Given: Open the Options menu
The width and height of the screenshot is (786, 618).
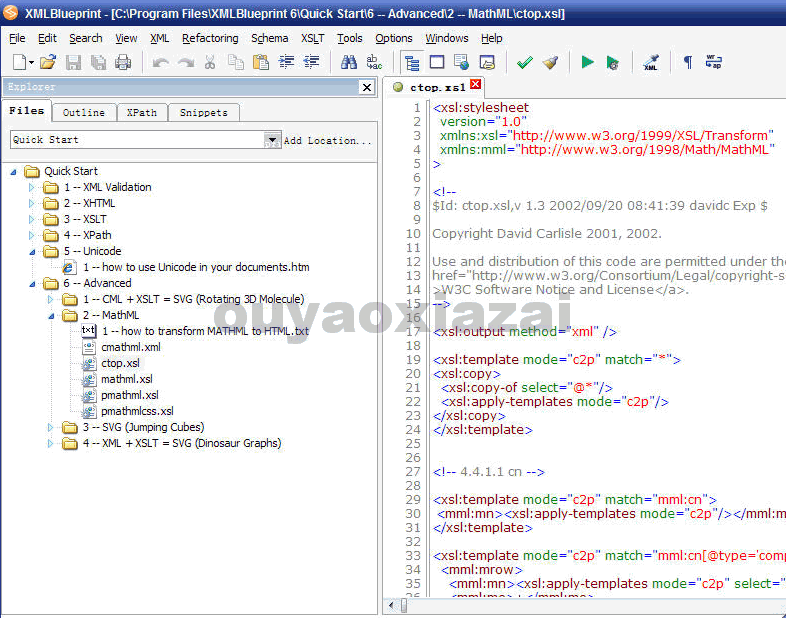Looking at the screenshot, I should [x=394, y=38].
